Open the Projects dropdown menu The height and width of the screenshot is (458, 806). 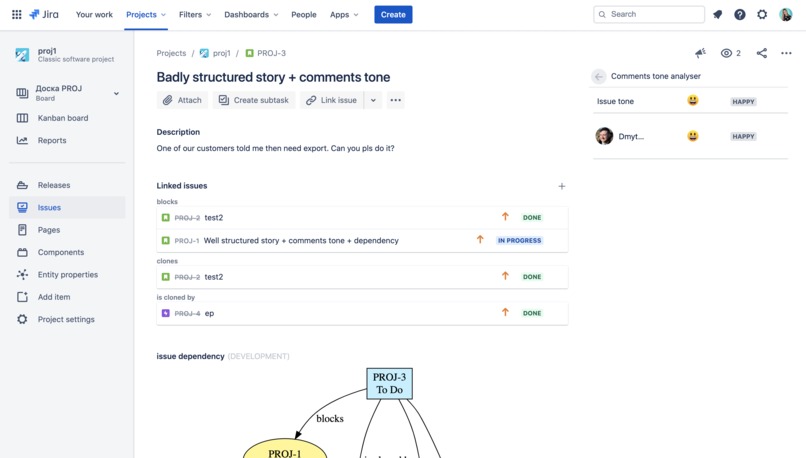(146, 14)
